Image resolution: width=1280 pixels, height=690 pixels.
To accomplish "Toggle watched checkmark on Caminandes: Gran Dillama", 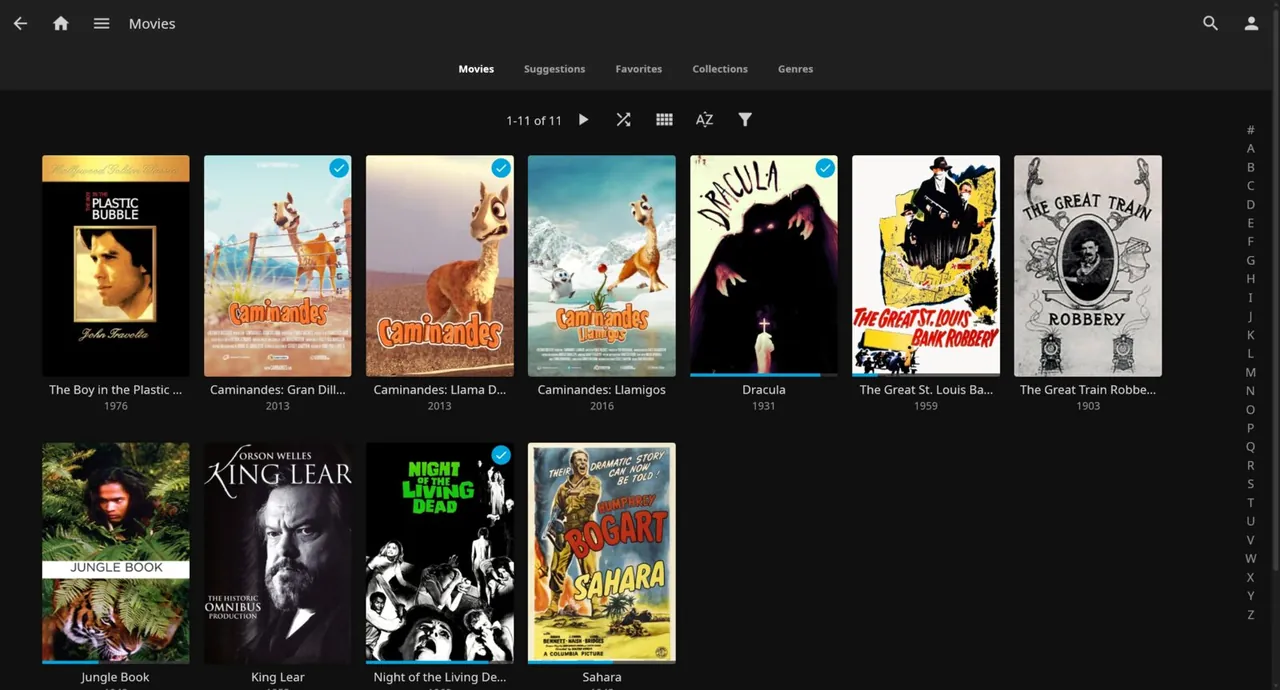I will click(x=339, y=168).
